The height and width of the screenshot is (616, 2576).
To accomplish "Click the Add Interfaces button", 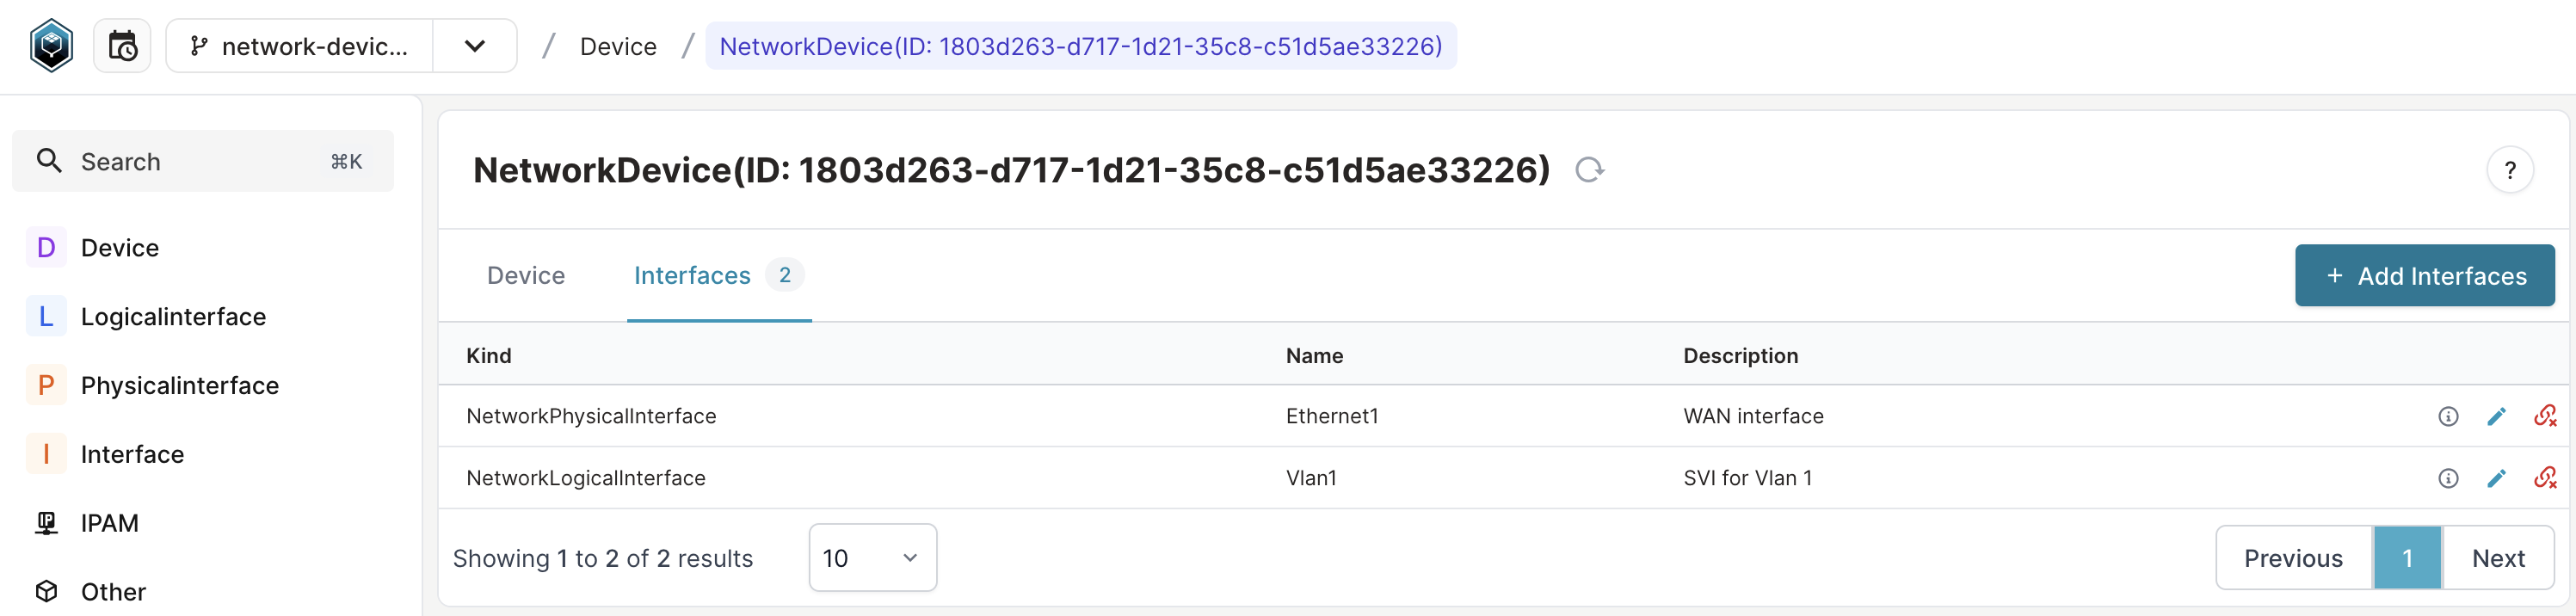I will tap(2424, 275).
